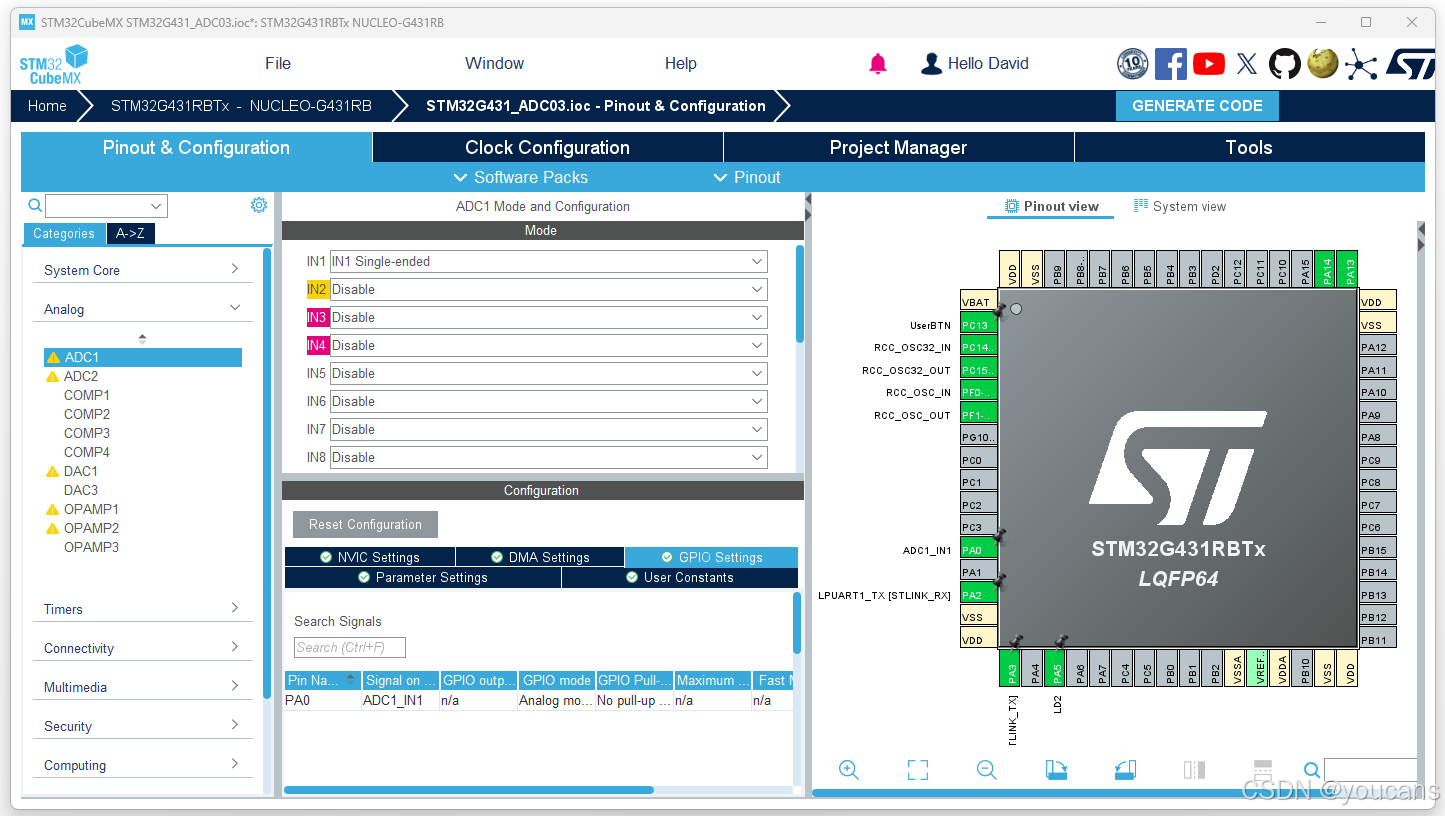Viewport: 1445px width, 816px height.
Task: Click the ST logo in the header
Action: pos(1409,64)
